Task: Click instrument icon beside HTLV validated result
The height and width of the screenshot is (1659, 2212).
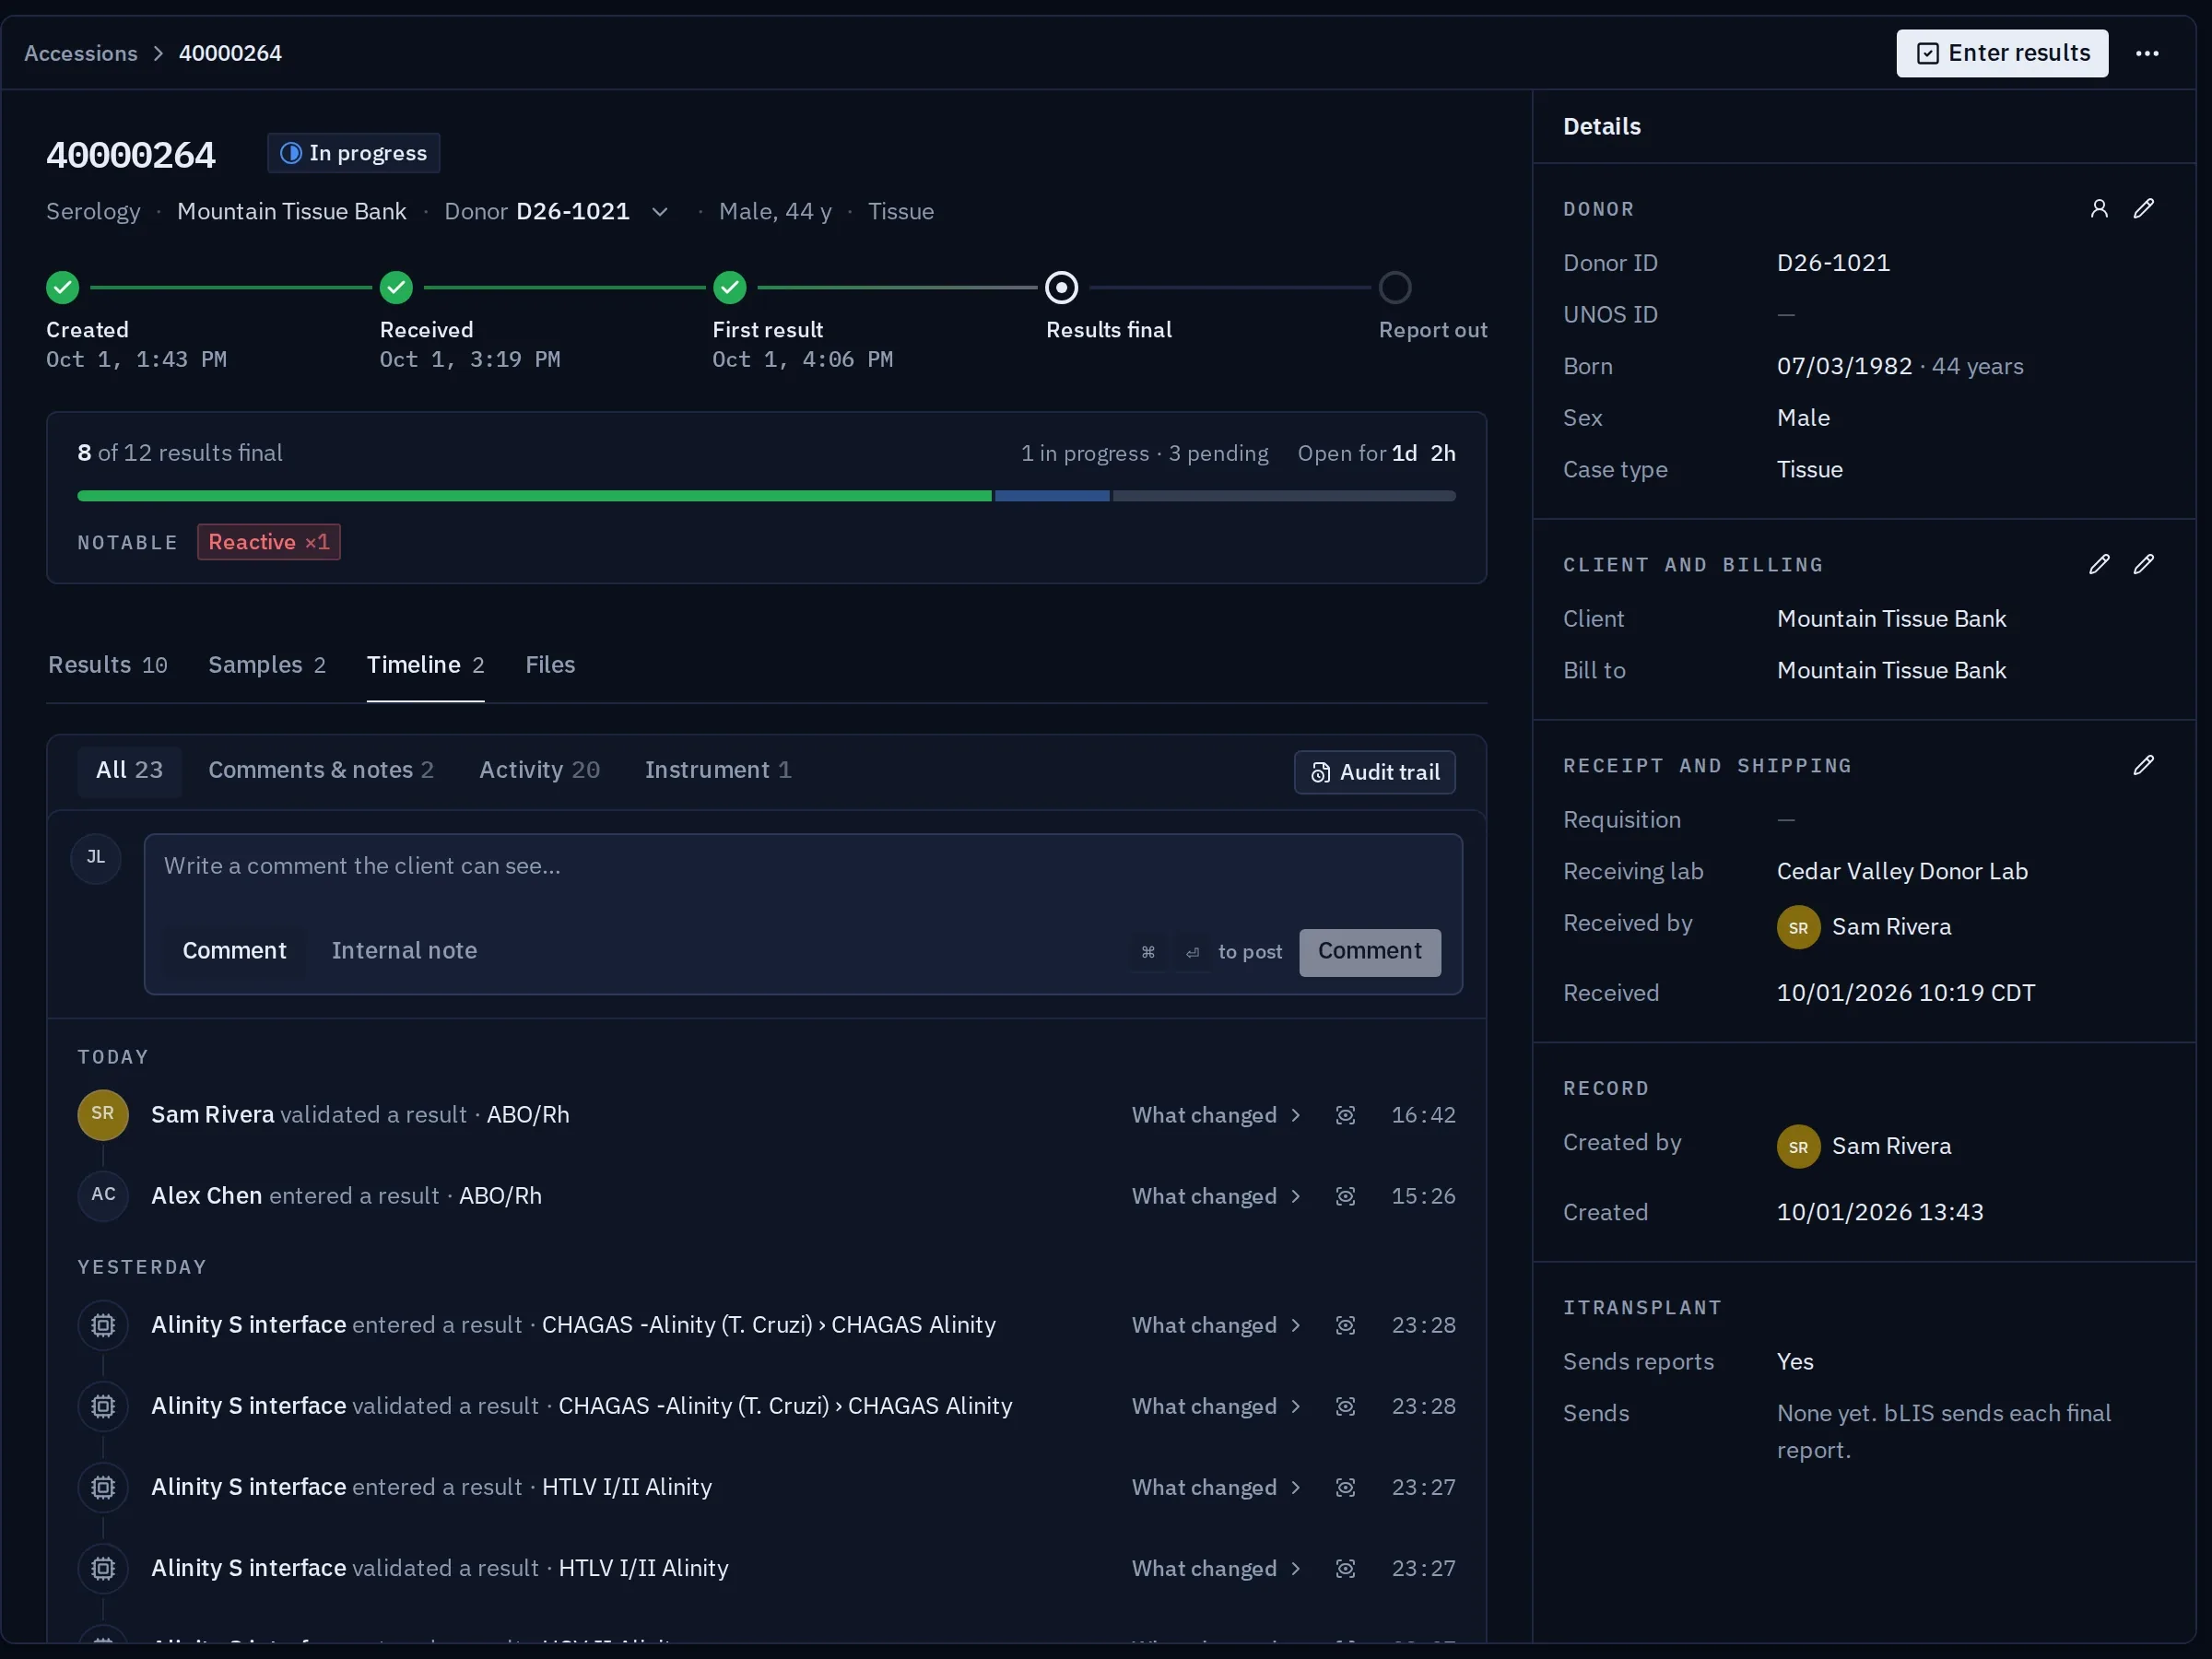Action: pos(103,1568)
